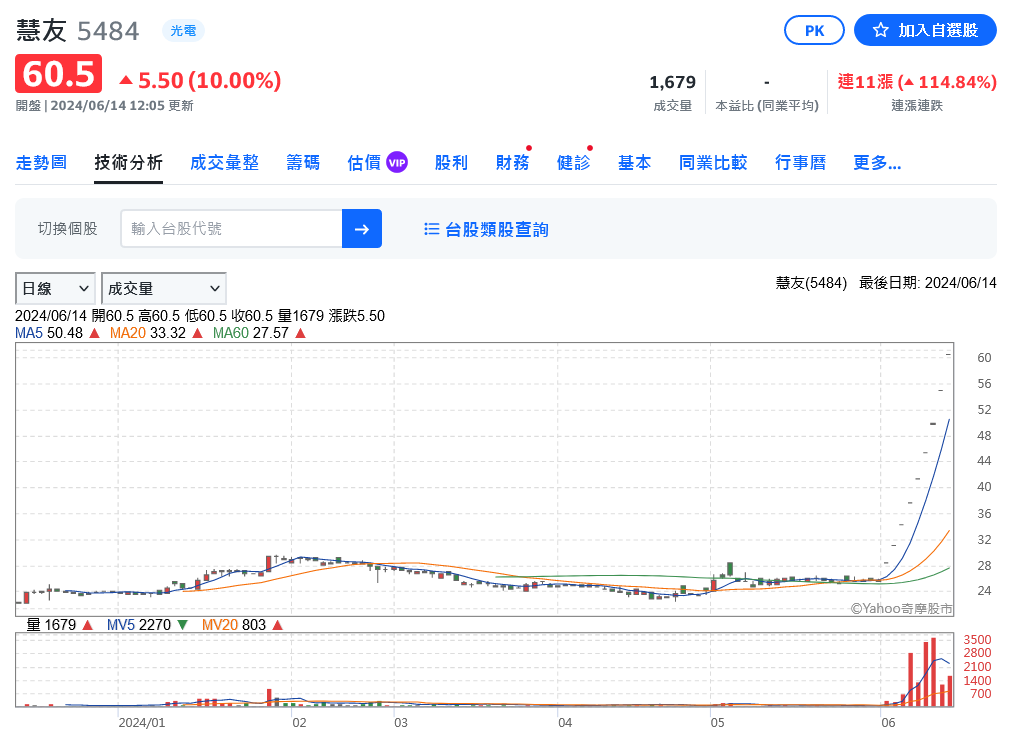Click the 光電 industry tag
The image size is (1014, 734).
click(184, 30)
